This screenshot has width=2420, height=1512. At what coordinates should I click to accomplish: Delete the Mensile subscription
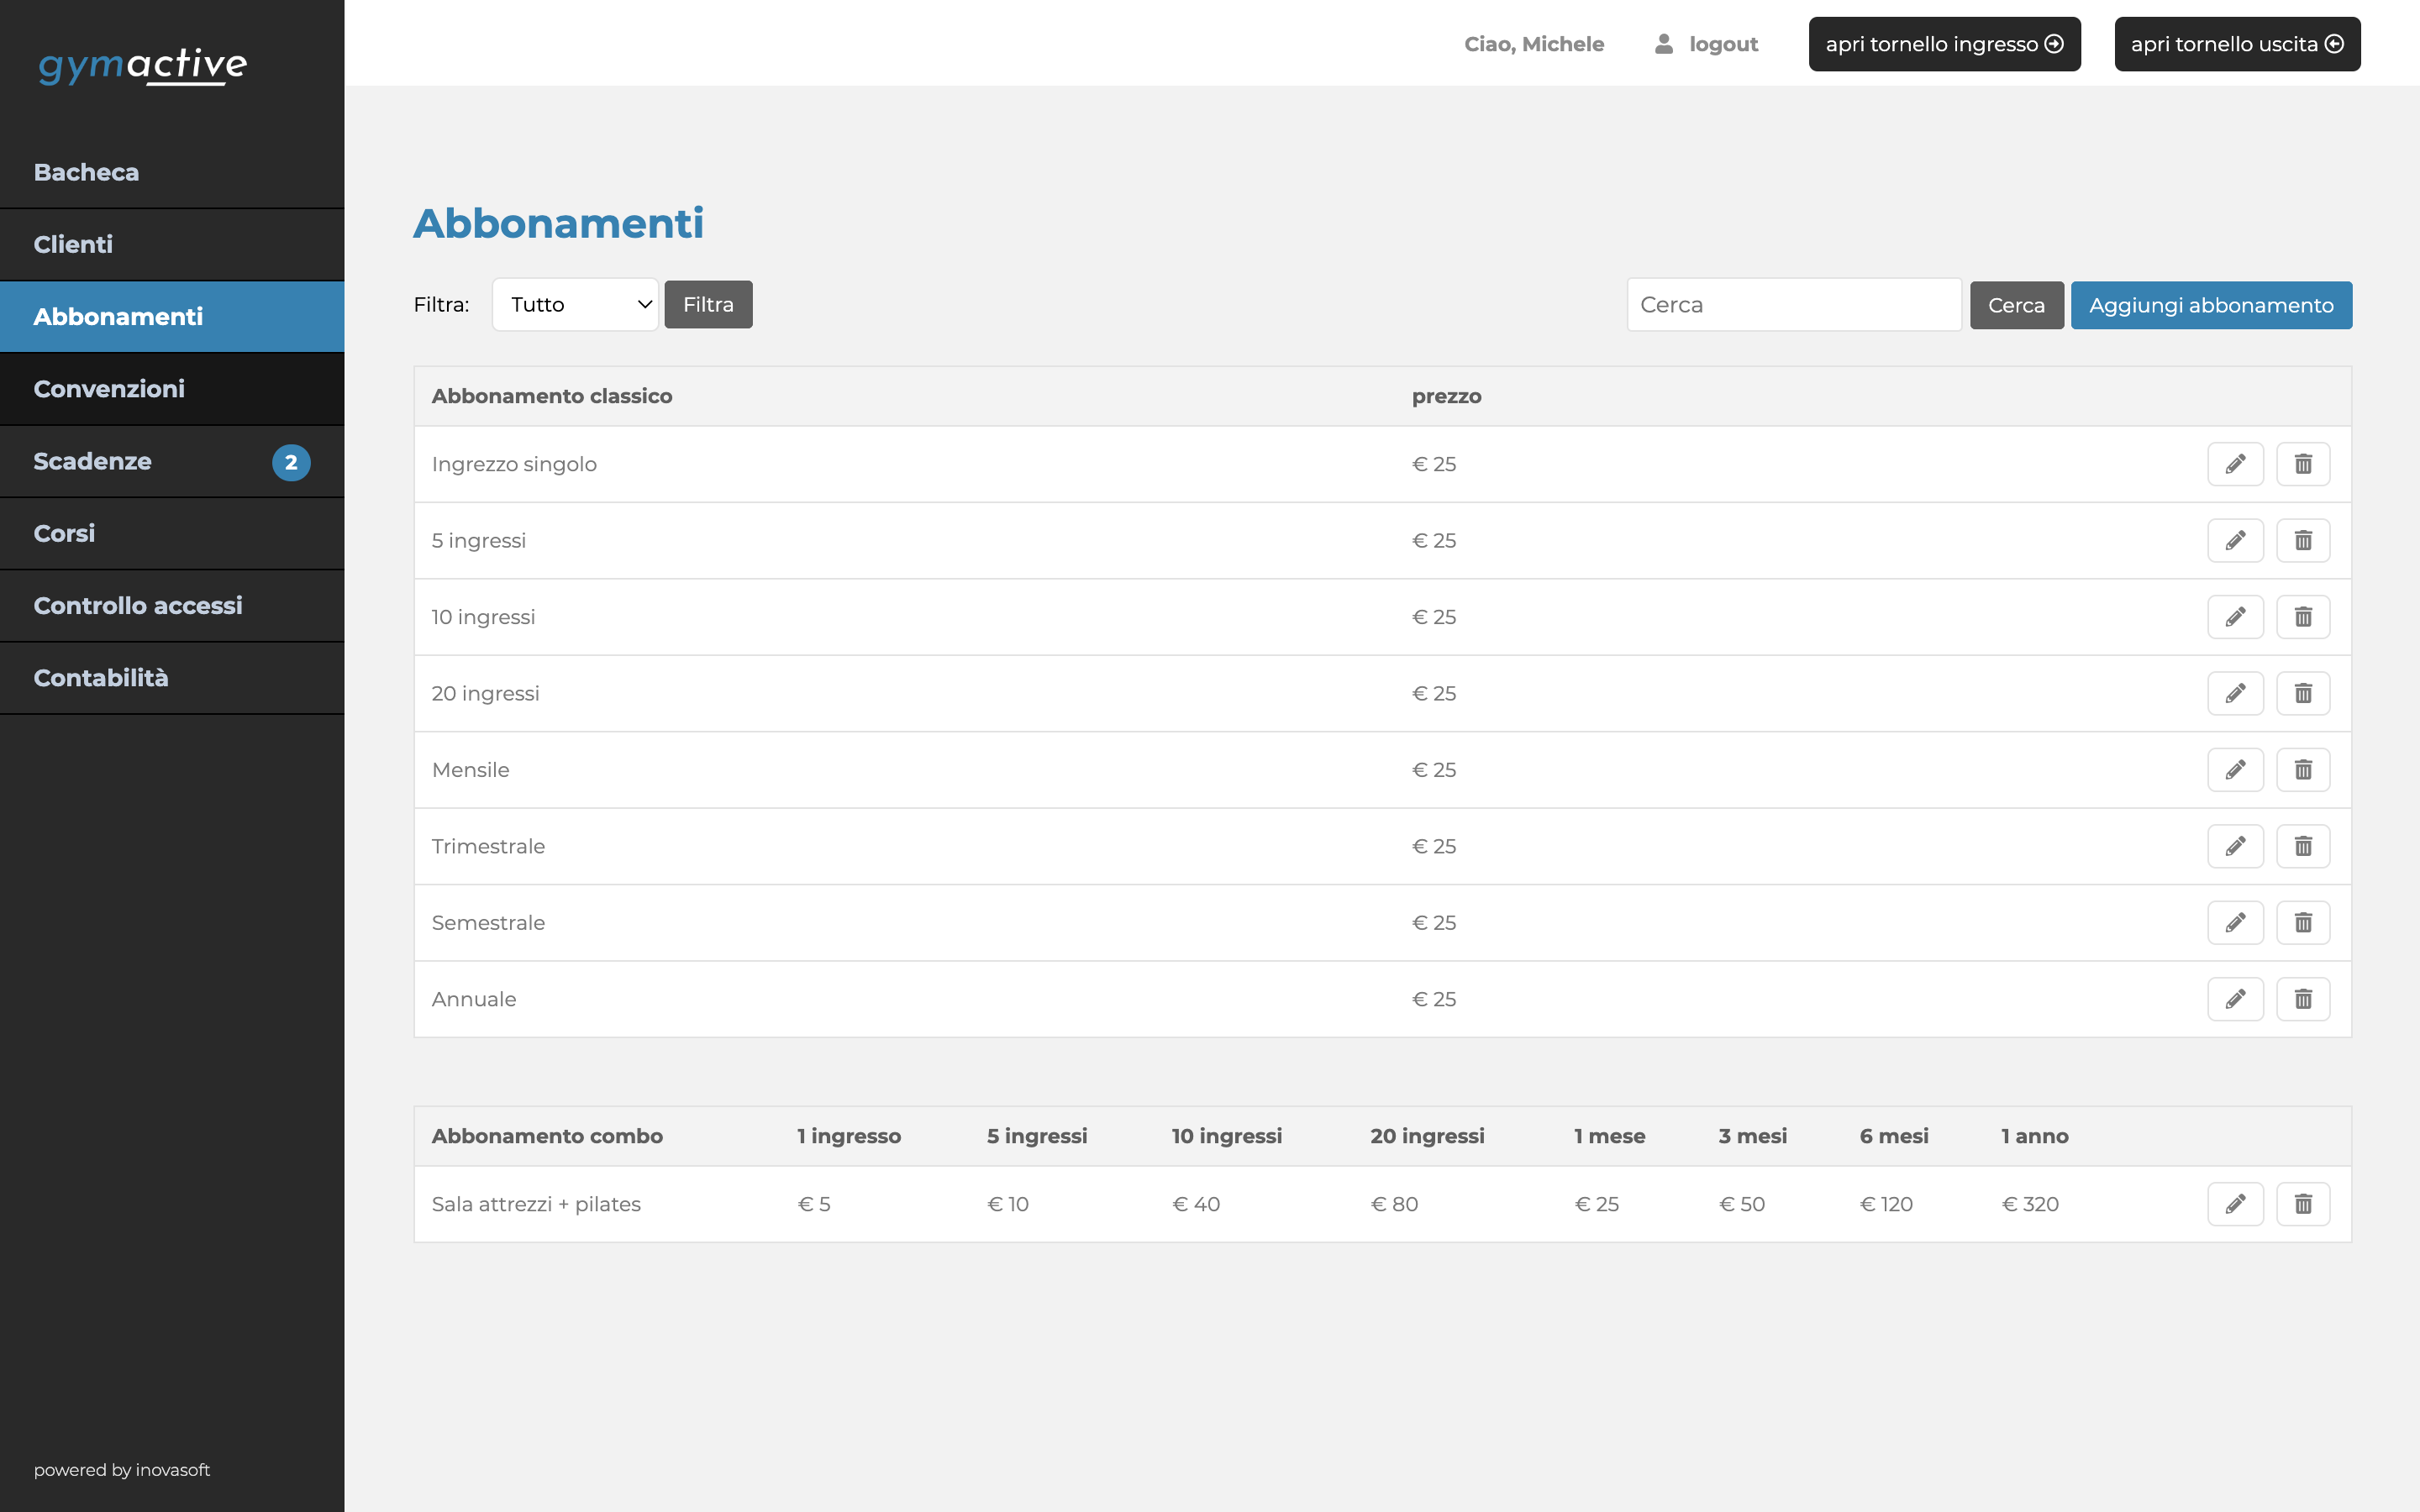click(2303, 770)
